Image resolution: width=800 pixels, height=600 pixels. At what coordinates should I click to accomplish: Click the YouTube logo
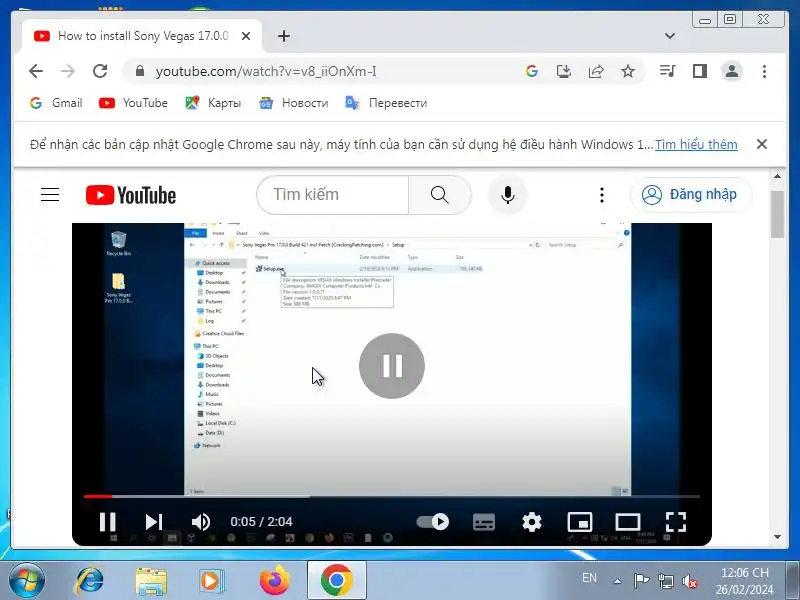pos(131,195)
